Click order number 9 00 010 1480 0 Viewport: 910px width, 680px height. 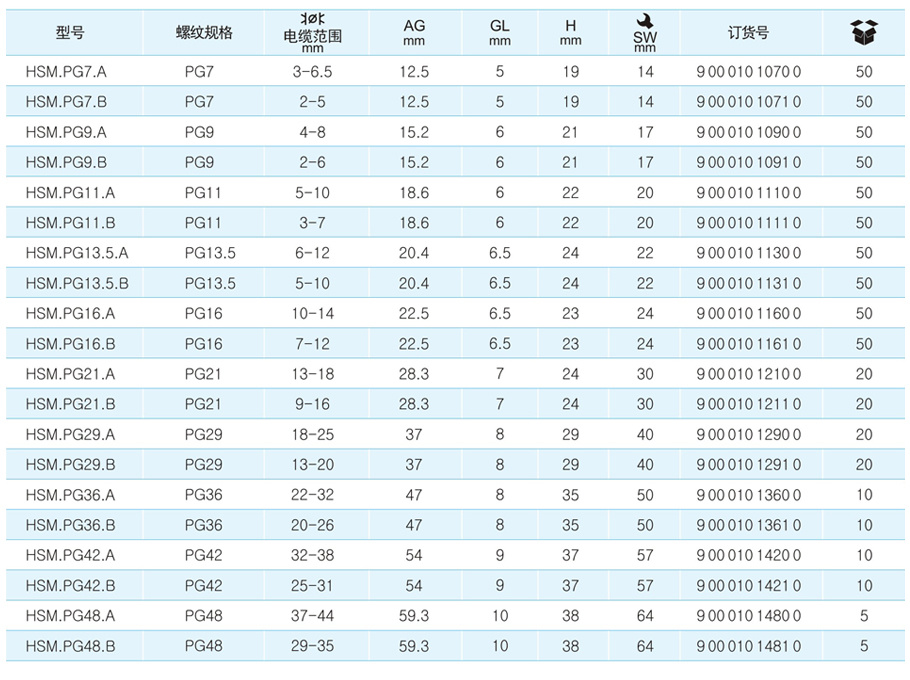click(749, 616)
